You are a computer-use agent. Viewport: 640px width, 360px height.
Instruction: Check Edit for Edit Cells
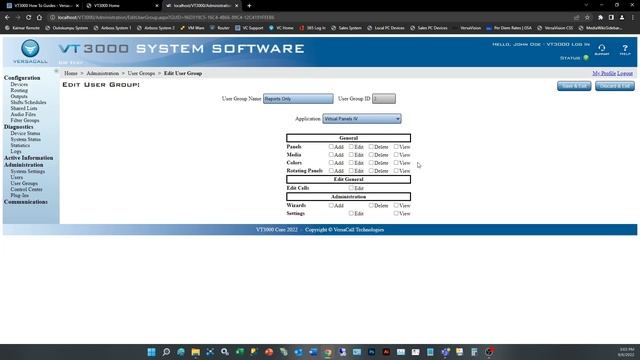coord(351,188)
